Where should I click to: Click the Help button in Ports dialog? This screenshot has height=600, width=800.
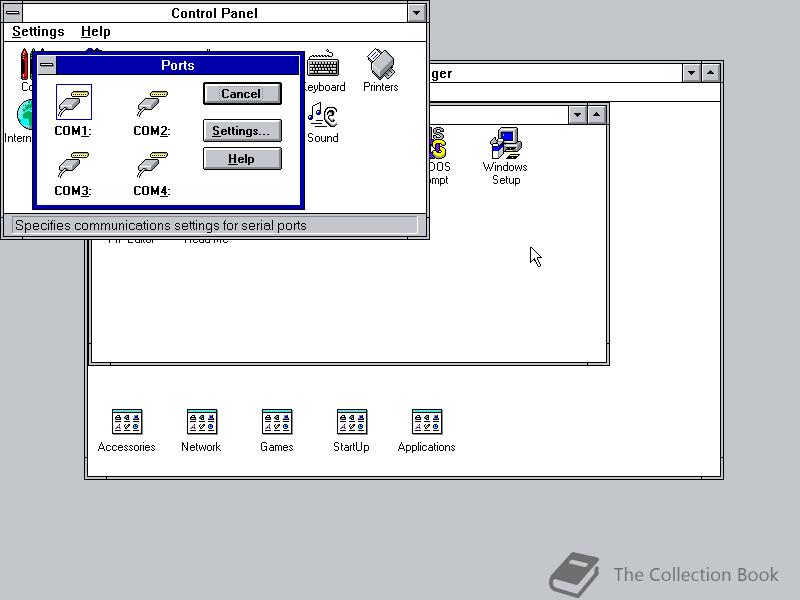tap(242, 159)
